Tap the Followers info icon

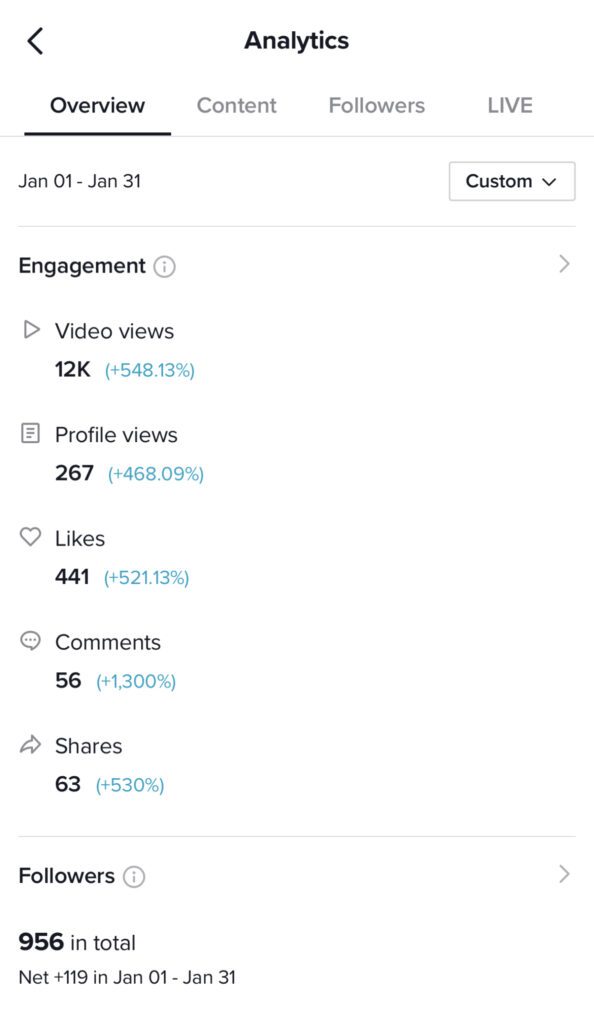click(134, 876)
